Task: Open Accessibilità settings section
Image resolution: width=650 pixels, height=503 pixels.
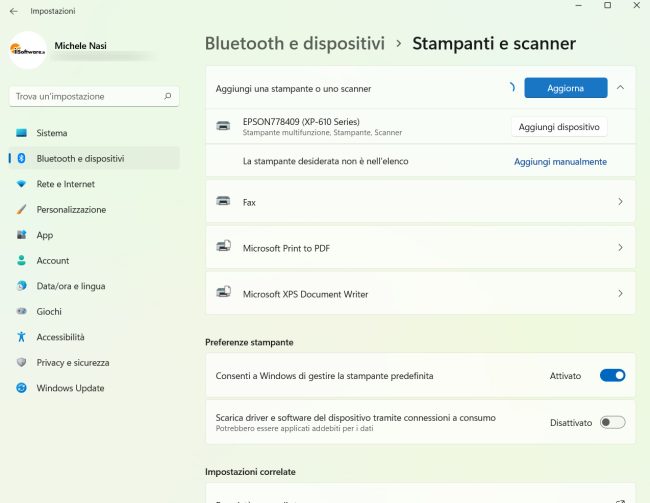Action: (94, 337)
